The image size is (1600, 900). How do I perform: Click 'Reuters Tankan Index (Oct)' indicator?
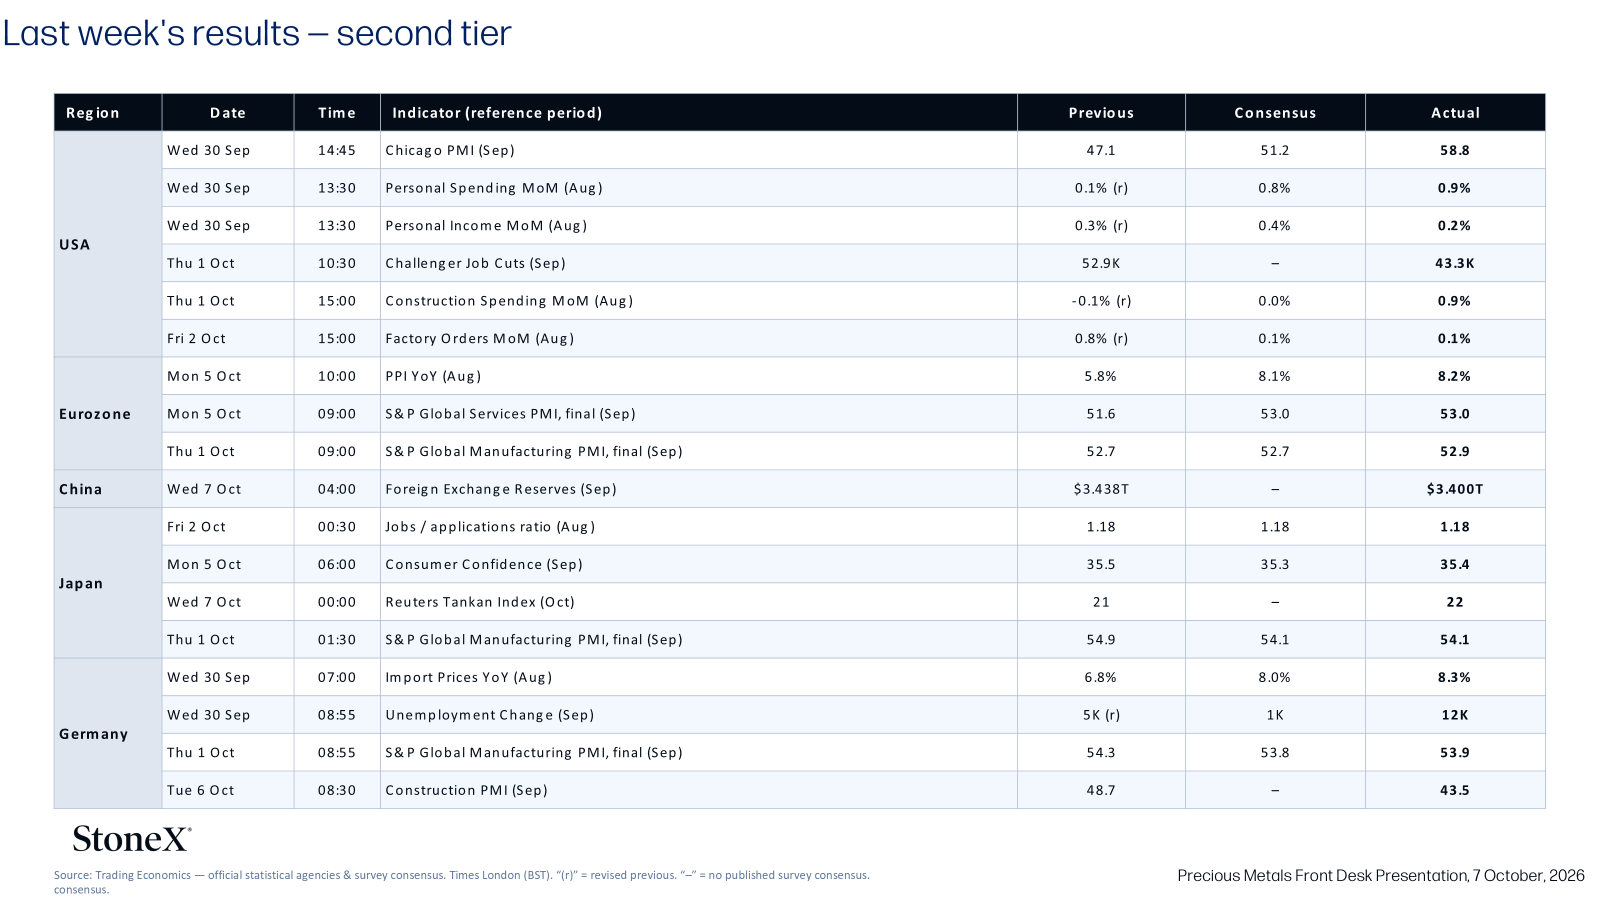coord(480,602)
